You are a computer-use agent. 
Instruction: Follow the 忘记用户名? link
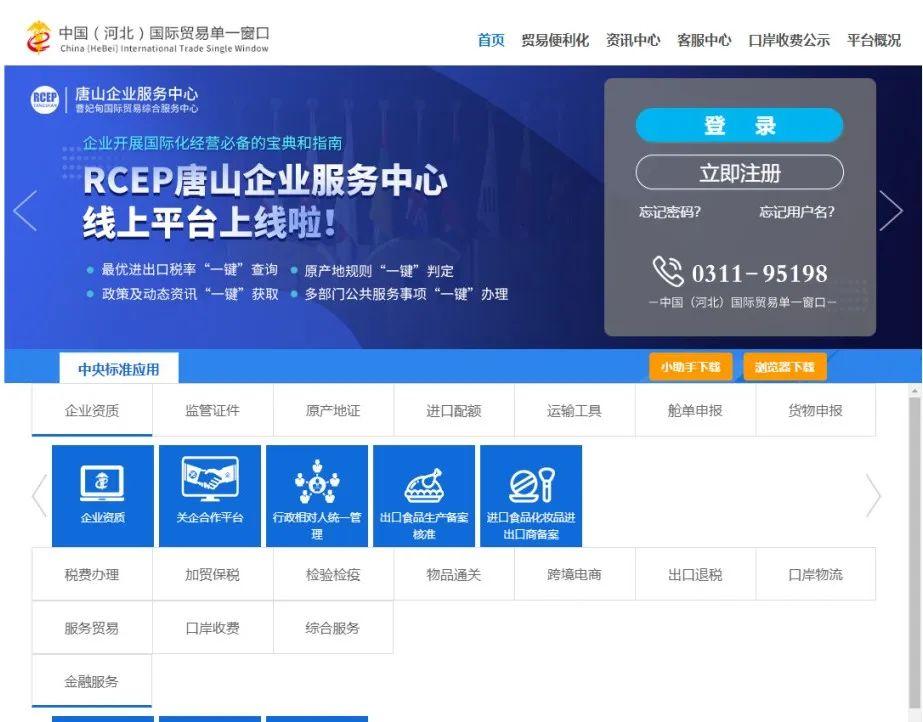click(x=796, y=211)
